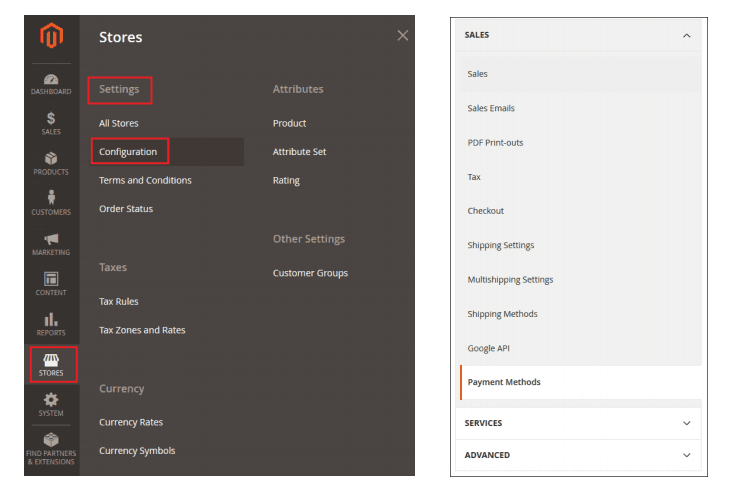Click the Stores panel title

[x=121, y=37]
